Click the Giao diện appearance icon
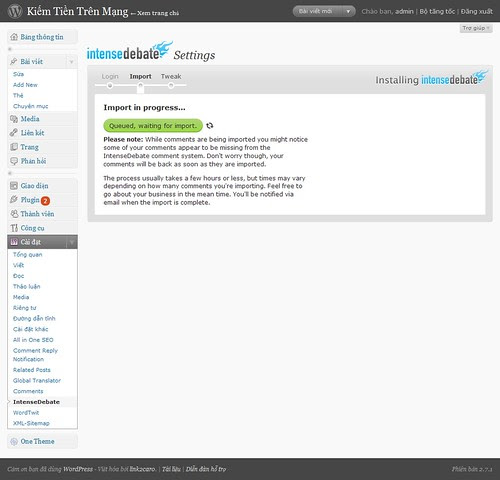The height and width of the screenshot is (480, 500). 14,186
